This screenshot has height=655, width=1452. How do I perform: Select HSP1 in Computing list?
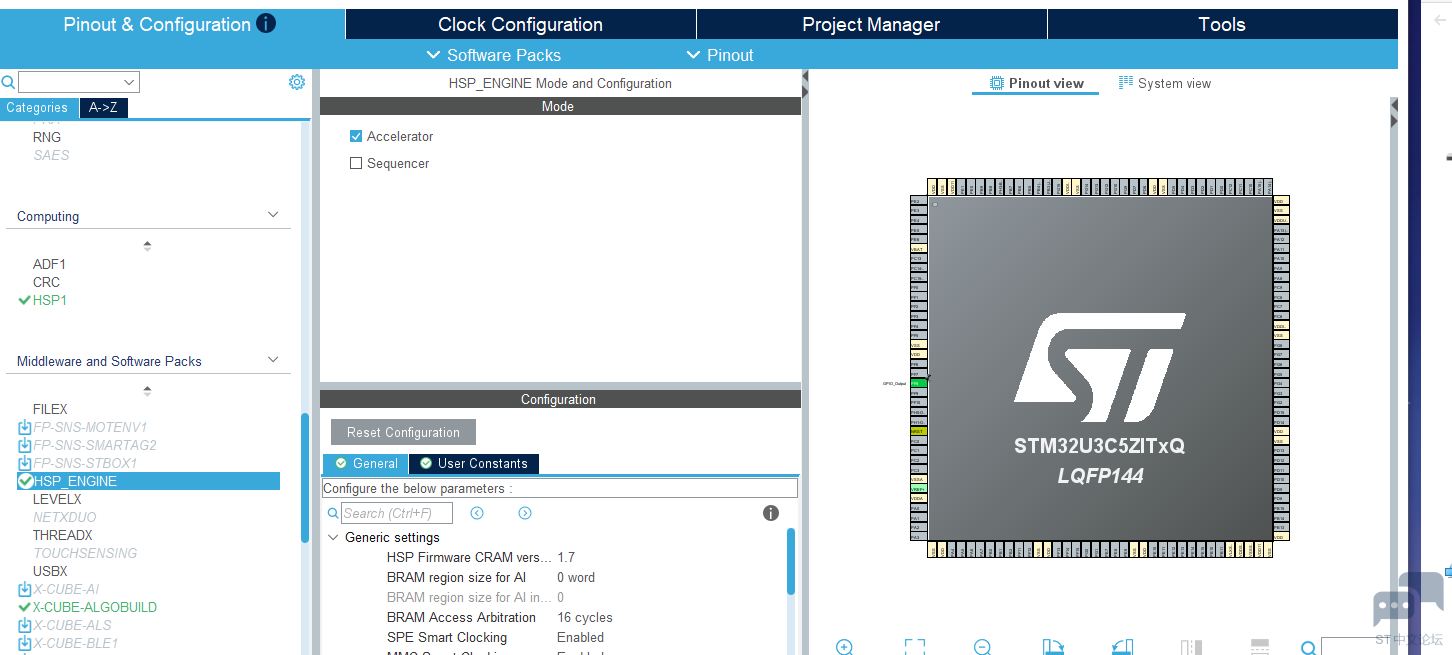tap(50, 300)
